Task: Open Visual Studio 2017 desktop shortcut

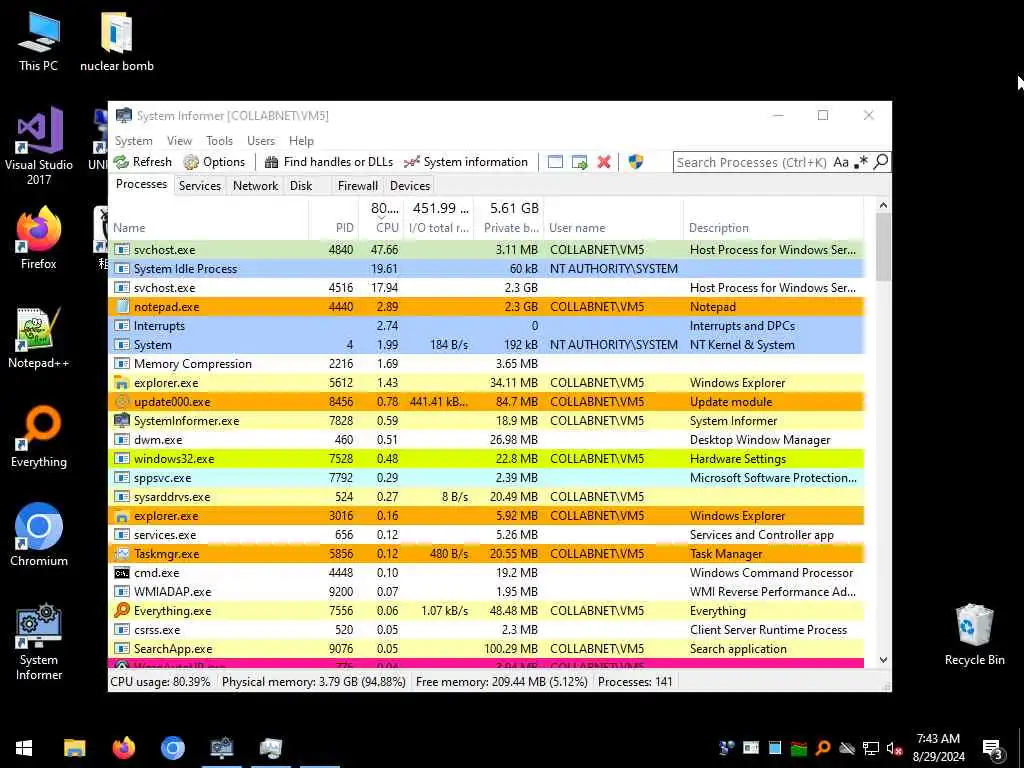Action: tap(39, 146)
